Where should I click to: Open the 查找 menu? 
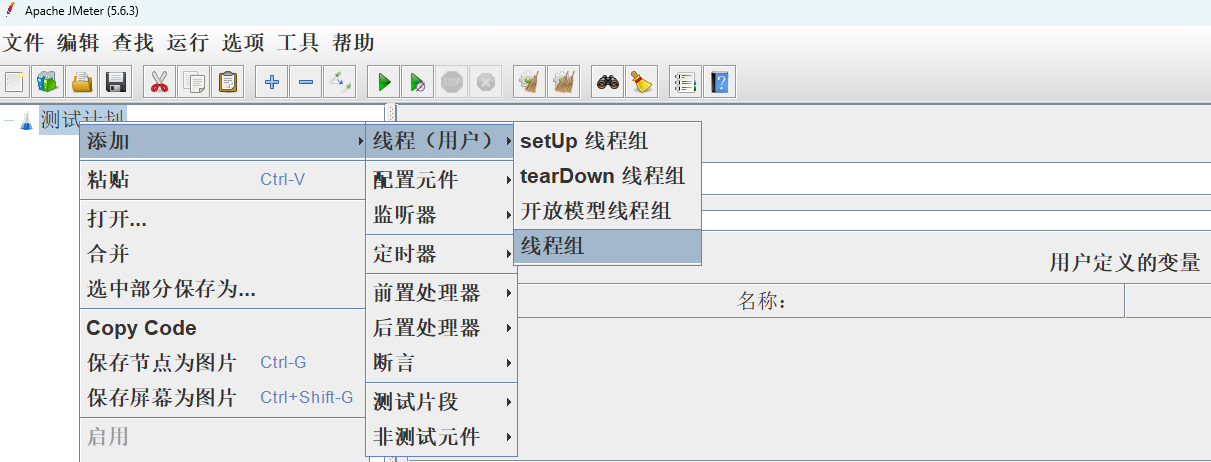coord(133,43)
